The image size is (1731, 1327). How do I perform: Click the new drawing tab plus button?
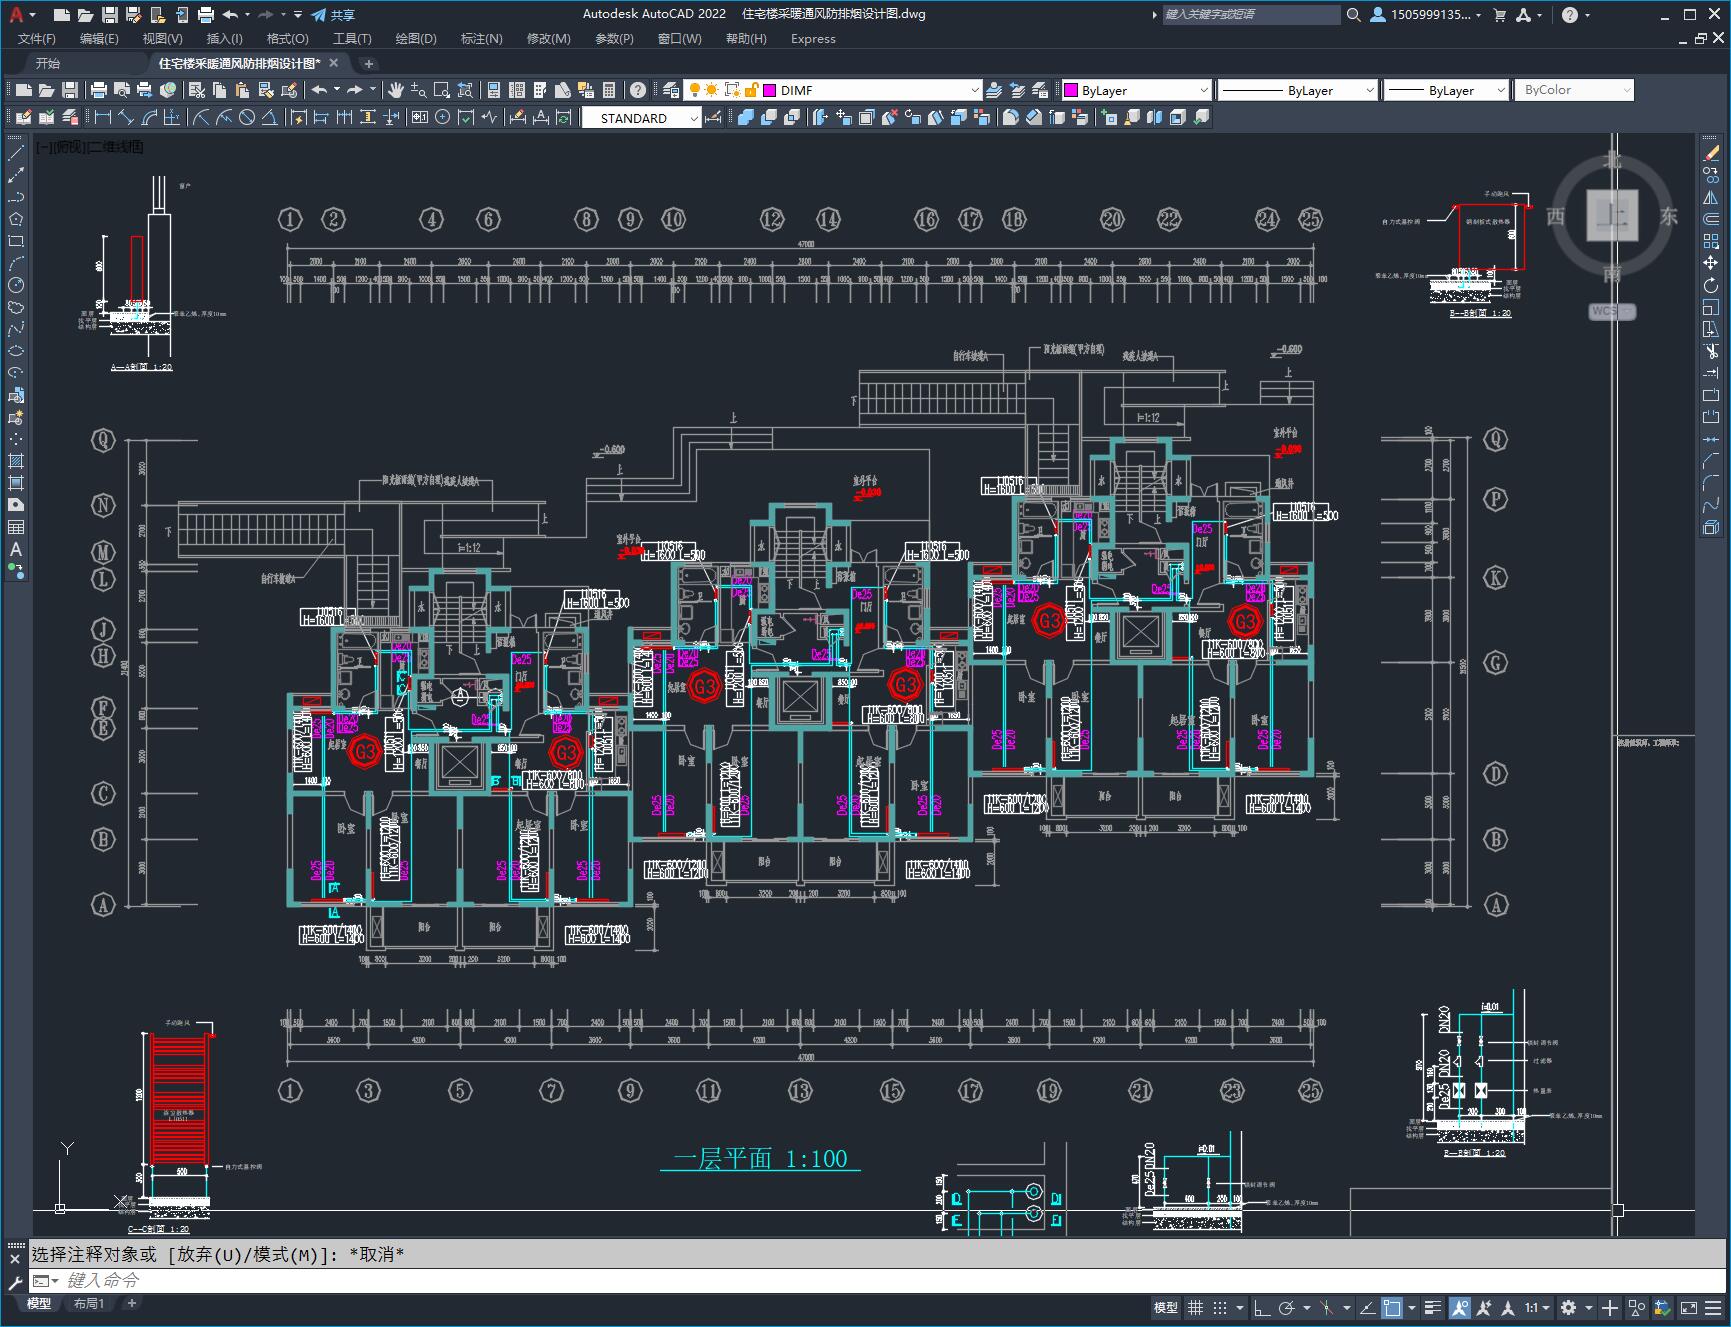click(368, 64)
